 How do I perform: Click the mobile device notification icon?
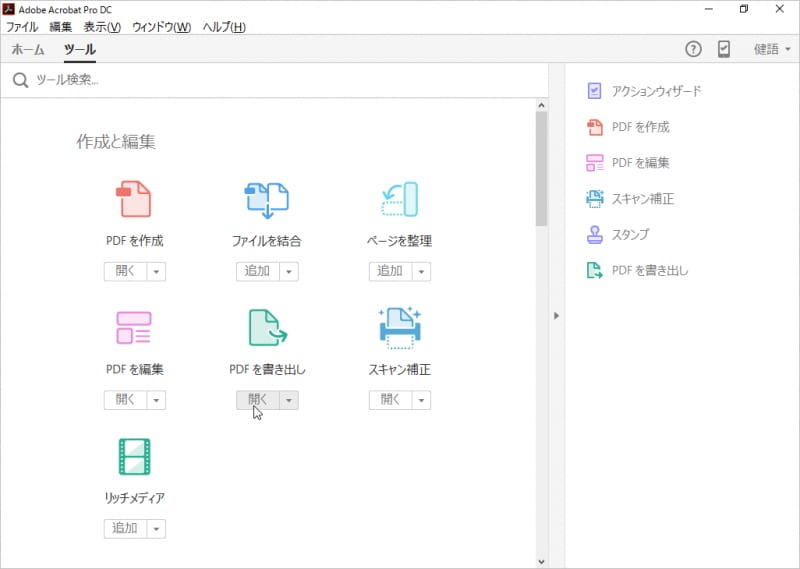[723, 49]
